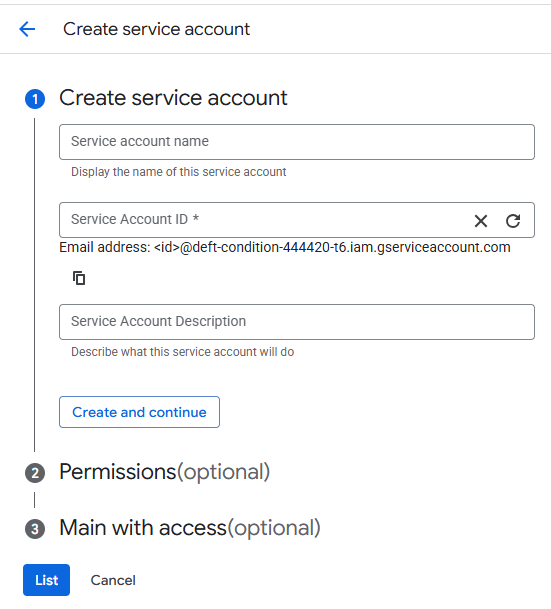Cancel the service account creation
This screenshot has height=609, width=551.
tap(113, 580)
